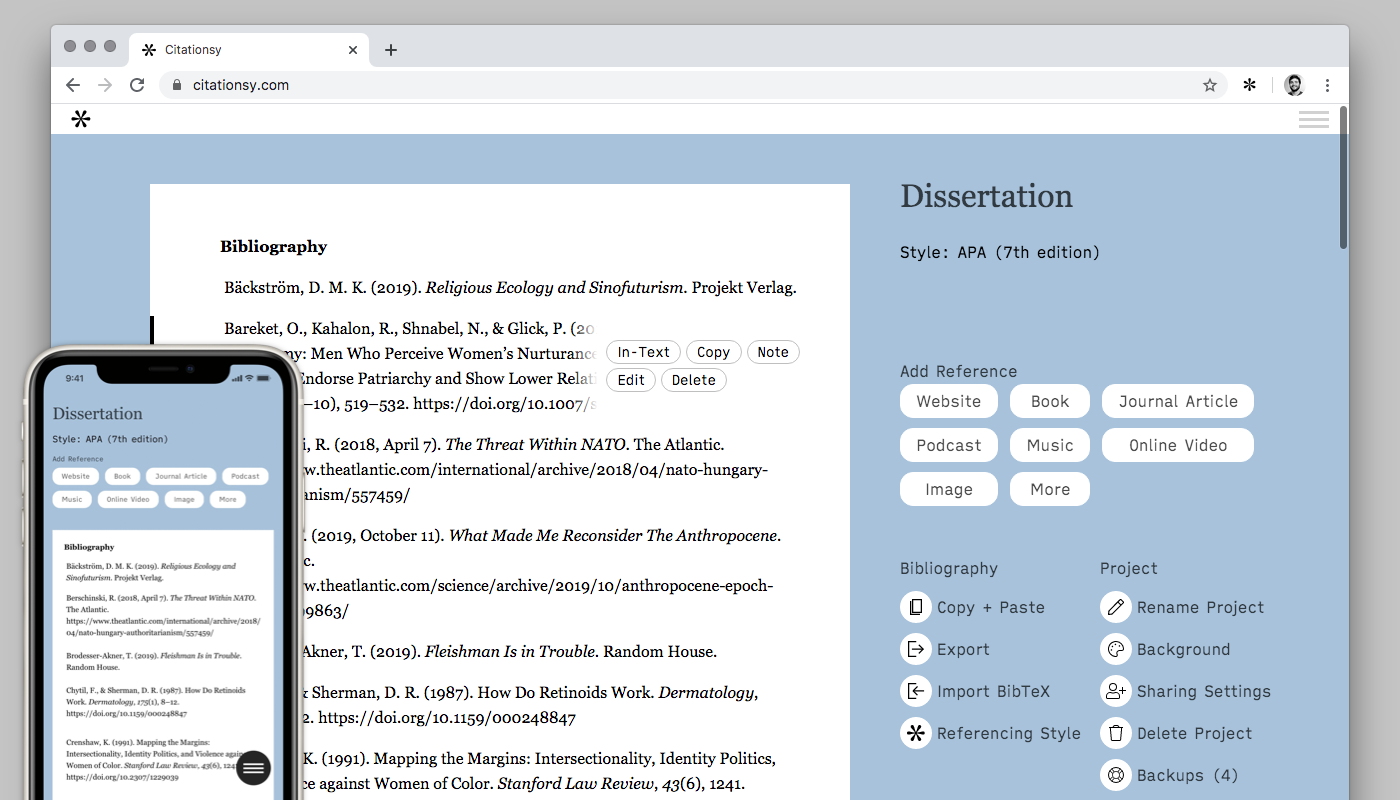The image size is (1400, 800).
Task: Select the Rename Project pencil icon
Action: 1115,607
